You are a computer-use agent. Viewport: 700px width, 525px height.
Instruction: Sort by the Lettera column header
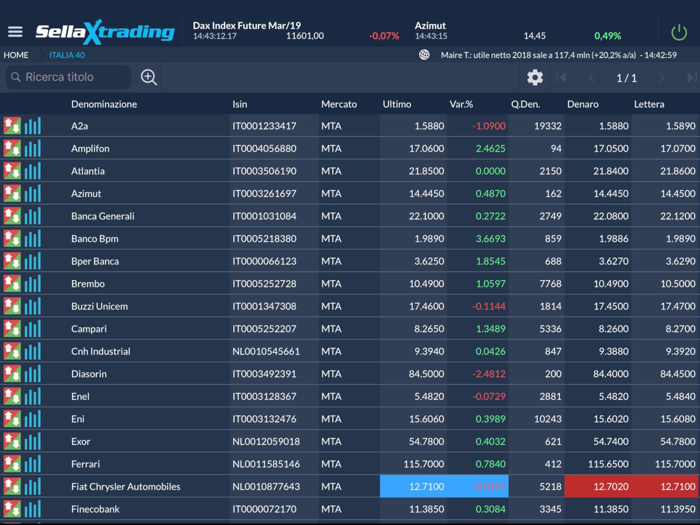(x=649, y=104)
